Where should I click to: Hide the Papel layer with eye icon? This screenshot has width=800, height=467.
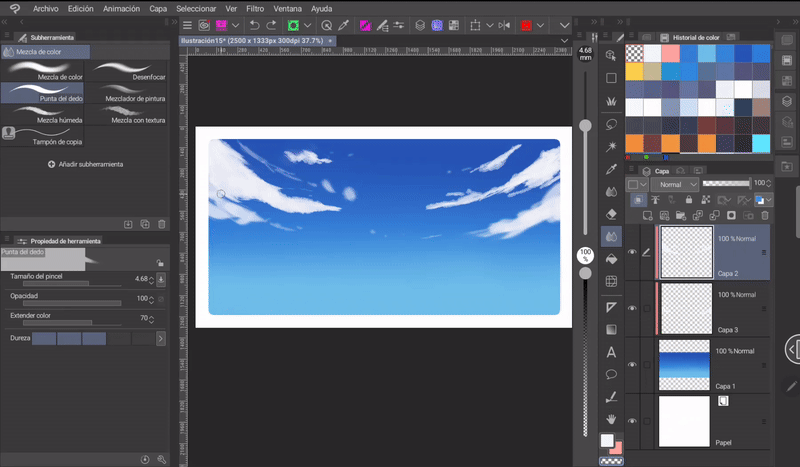click(x=632, y=421)
